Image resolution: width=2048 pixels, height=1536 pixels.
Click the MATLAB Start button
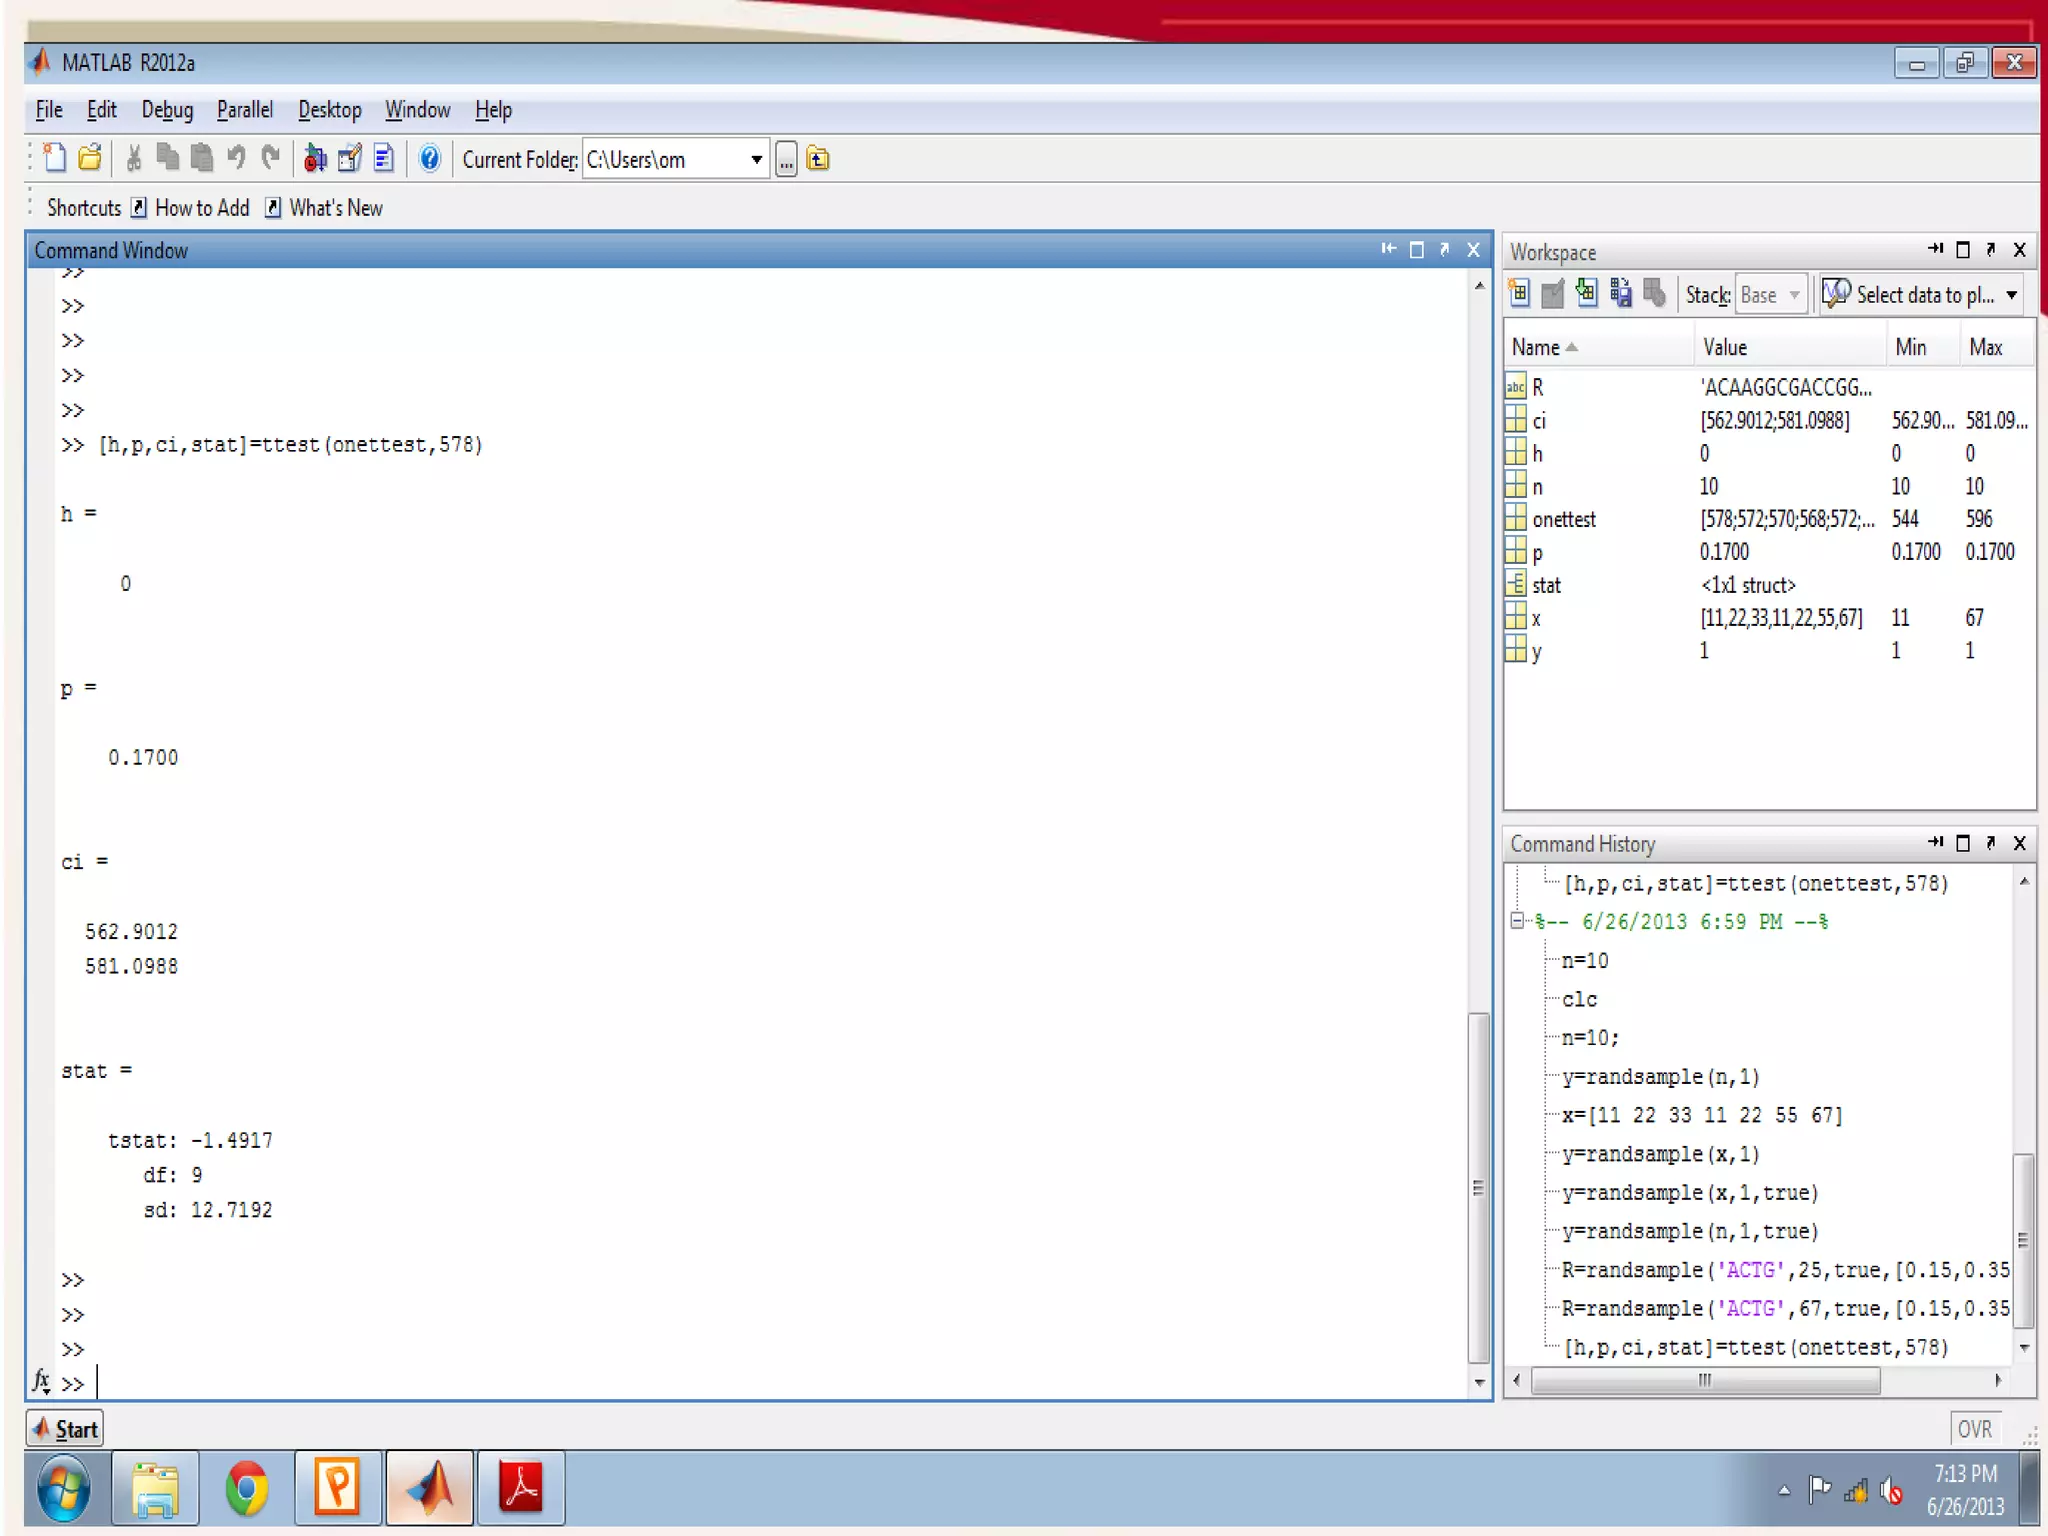(66, 1429)
